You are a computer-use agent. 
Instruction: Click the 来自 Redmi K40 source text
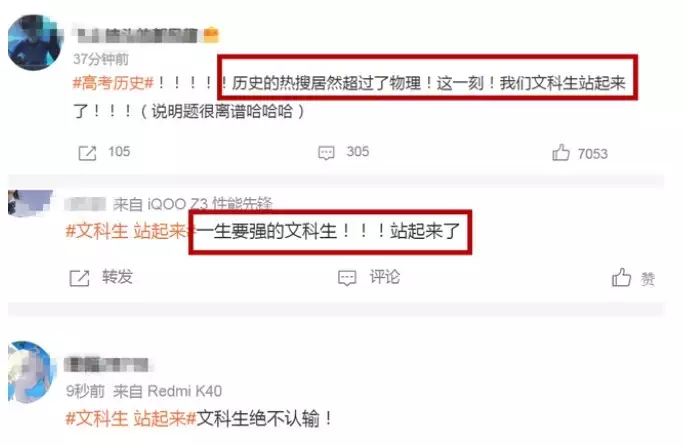[168, 391]
